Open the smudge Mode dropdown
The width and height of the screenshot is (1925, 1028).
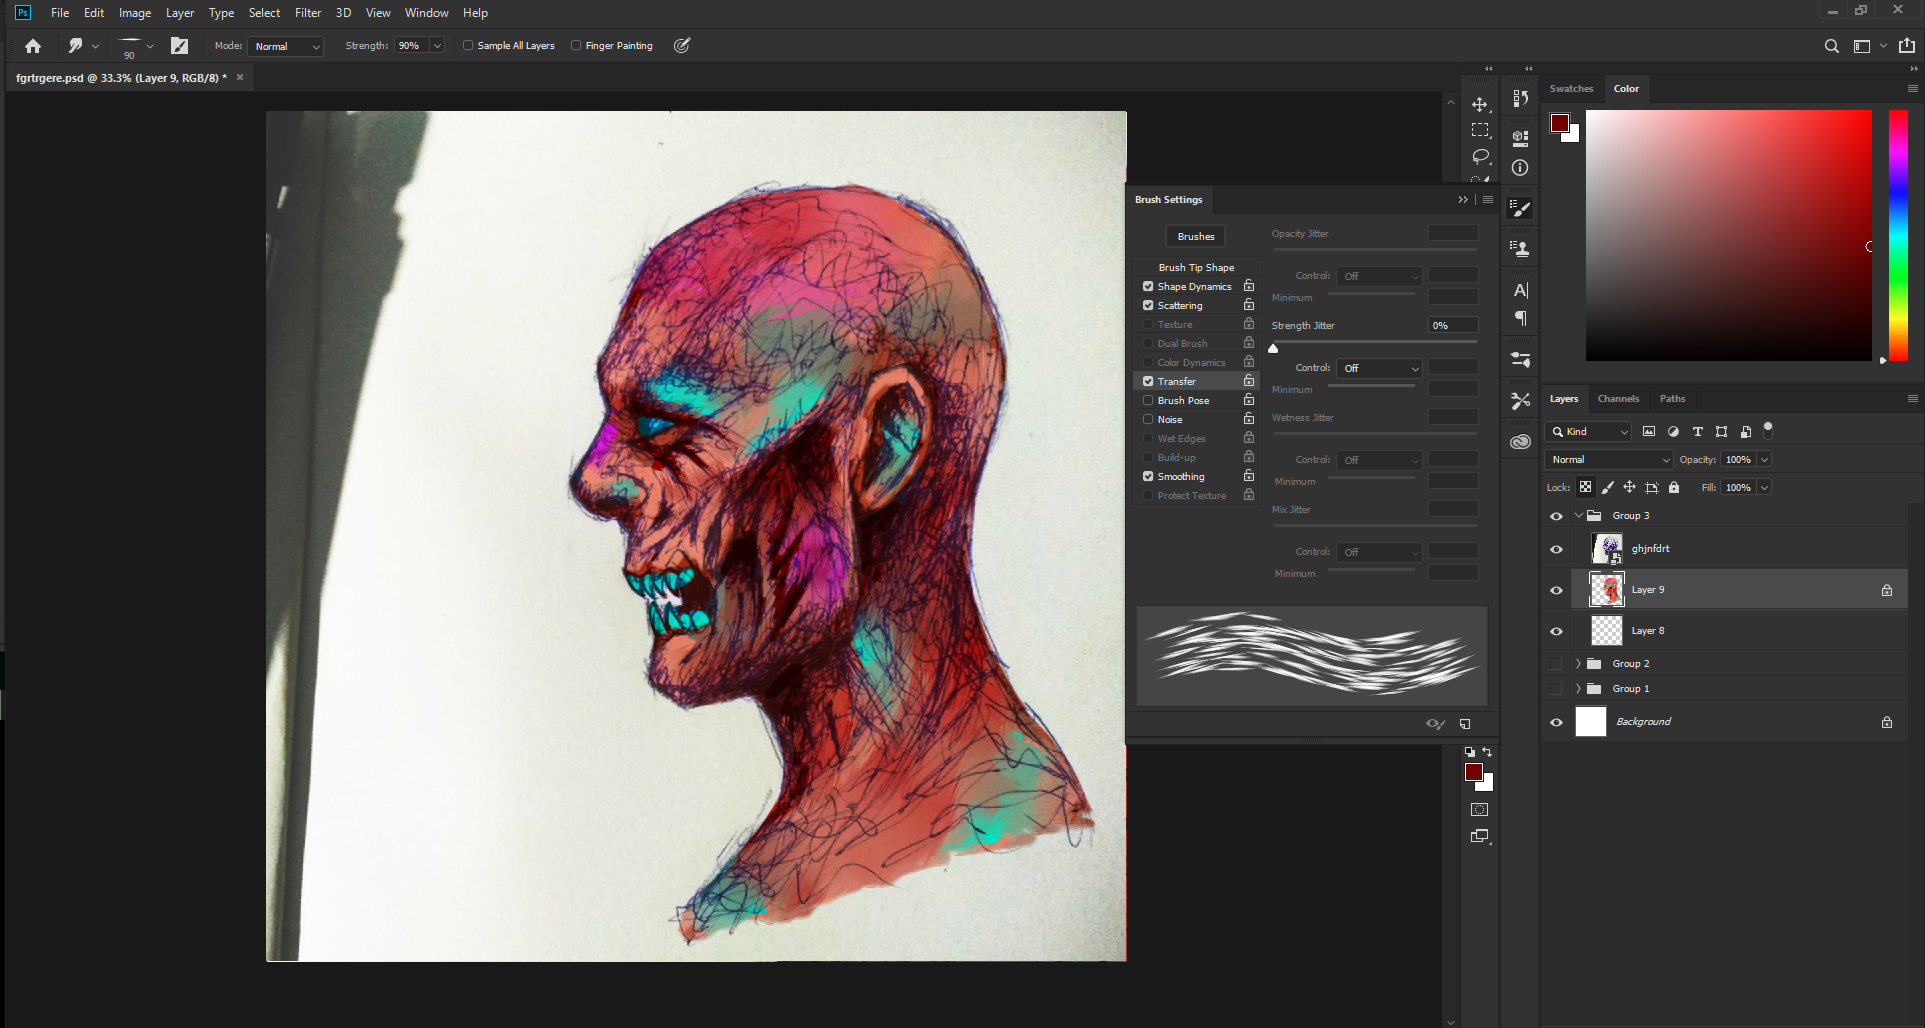286,46
